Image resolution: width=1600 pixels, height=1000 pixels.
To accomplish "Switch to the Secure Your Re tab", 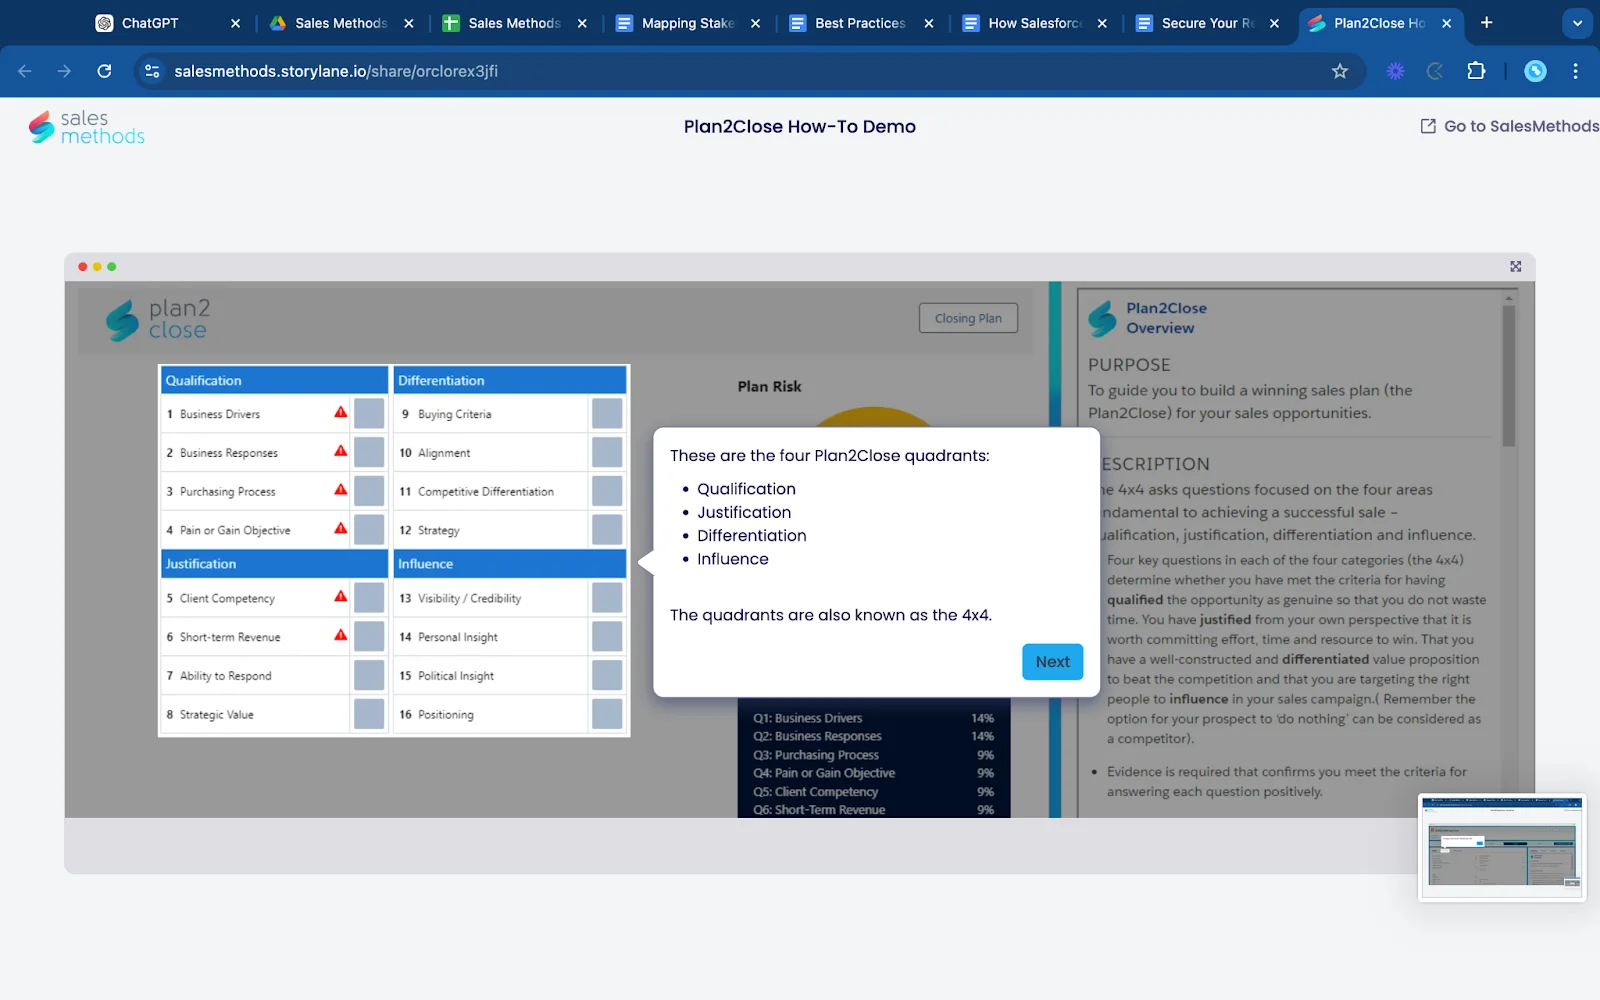I will pyautogui.click(x=1206, y=23).
